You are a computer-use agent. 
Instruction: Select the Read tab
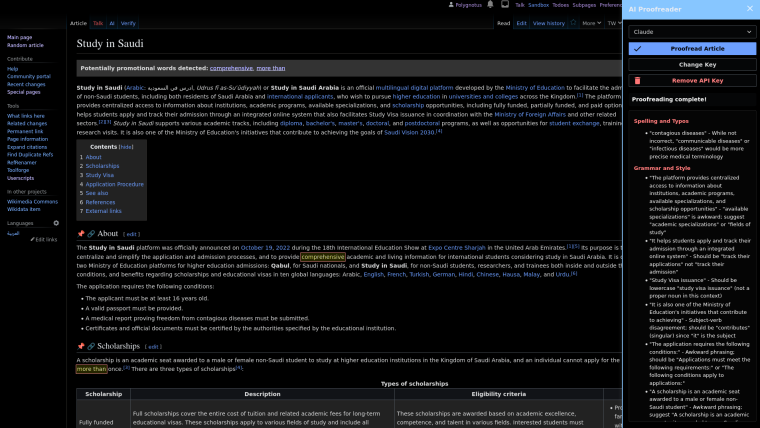point(504,23)
